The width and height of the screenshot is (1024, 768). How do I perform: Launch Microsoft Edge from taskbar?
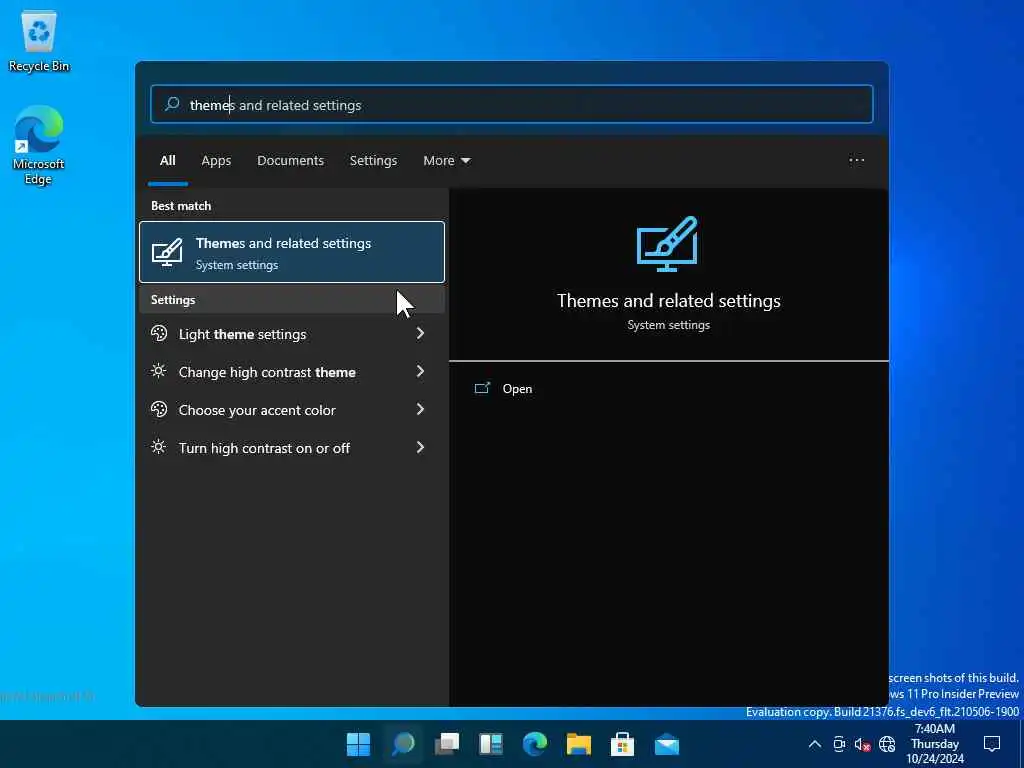click(535, 744)
